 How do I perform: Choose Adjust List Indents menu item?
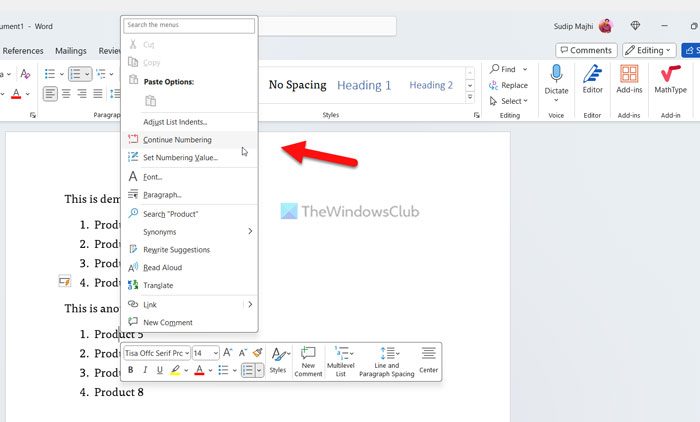190,122
